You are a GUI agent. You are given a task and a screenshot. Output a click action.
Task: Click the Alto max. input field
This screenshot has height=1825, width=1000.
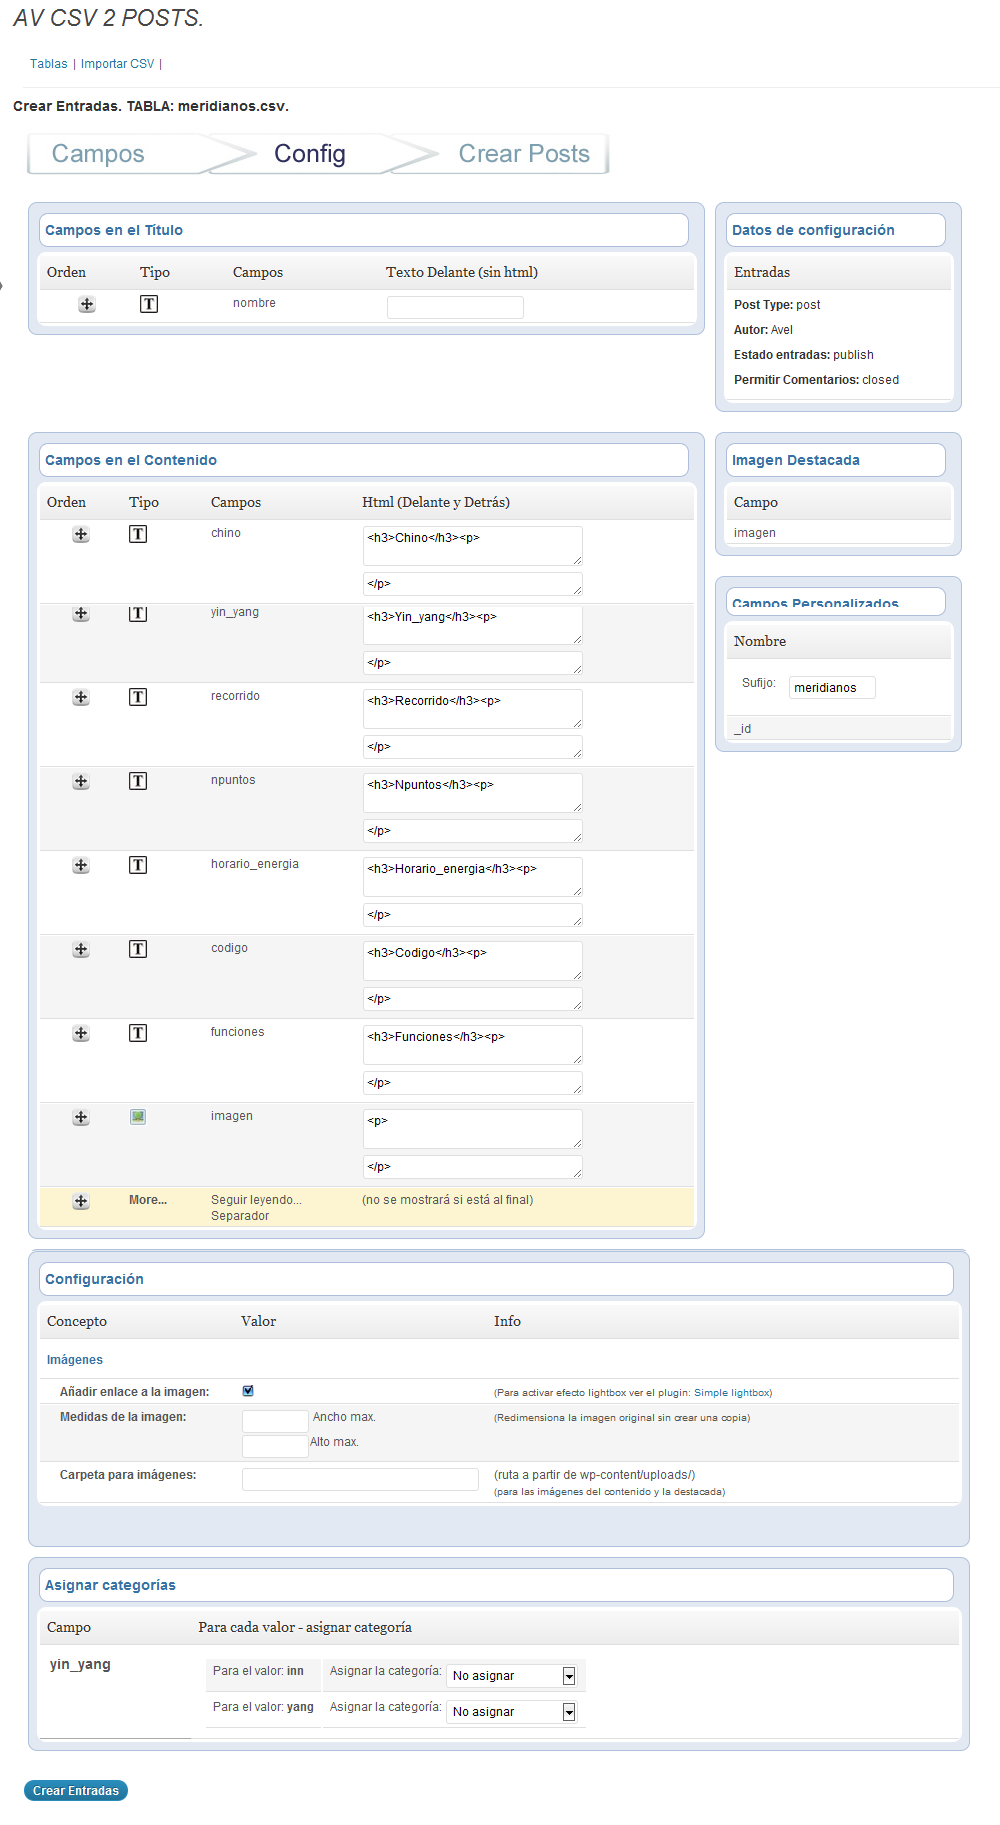(x=275, y=1446)
